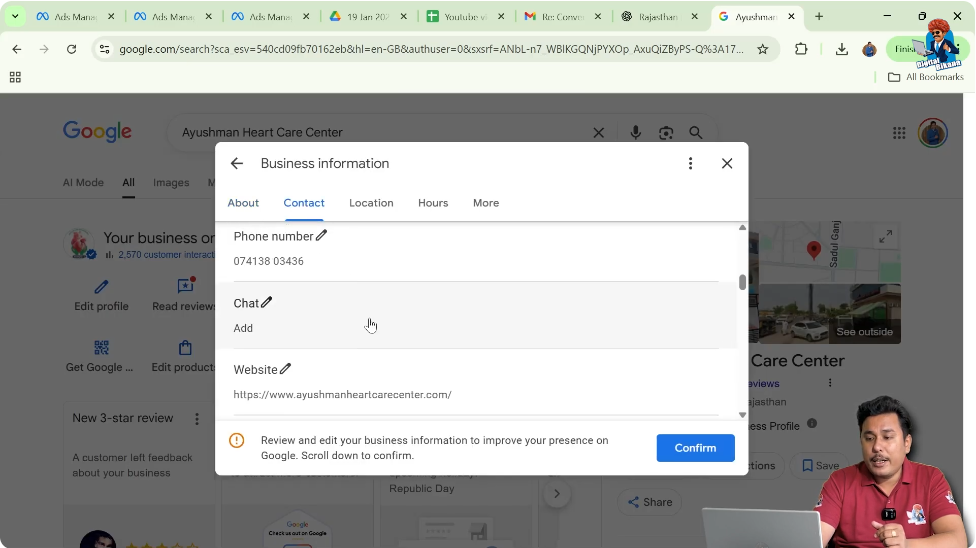Click the Share button
Screen dimensions: 976x548
tap(650, 502)
